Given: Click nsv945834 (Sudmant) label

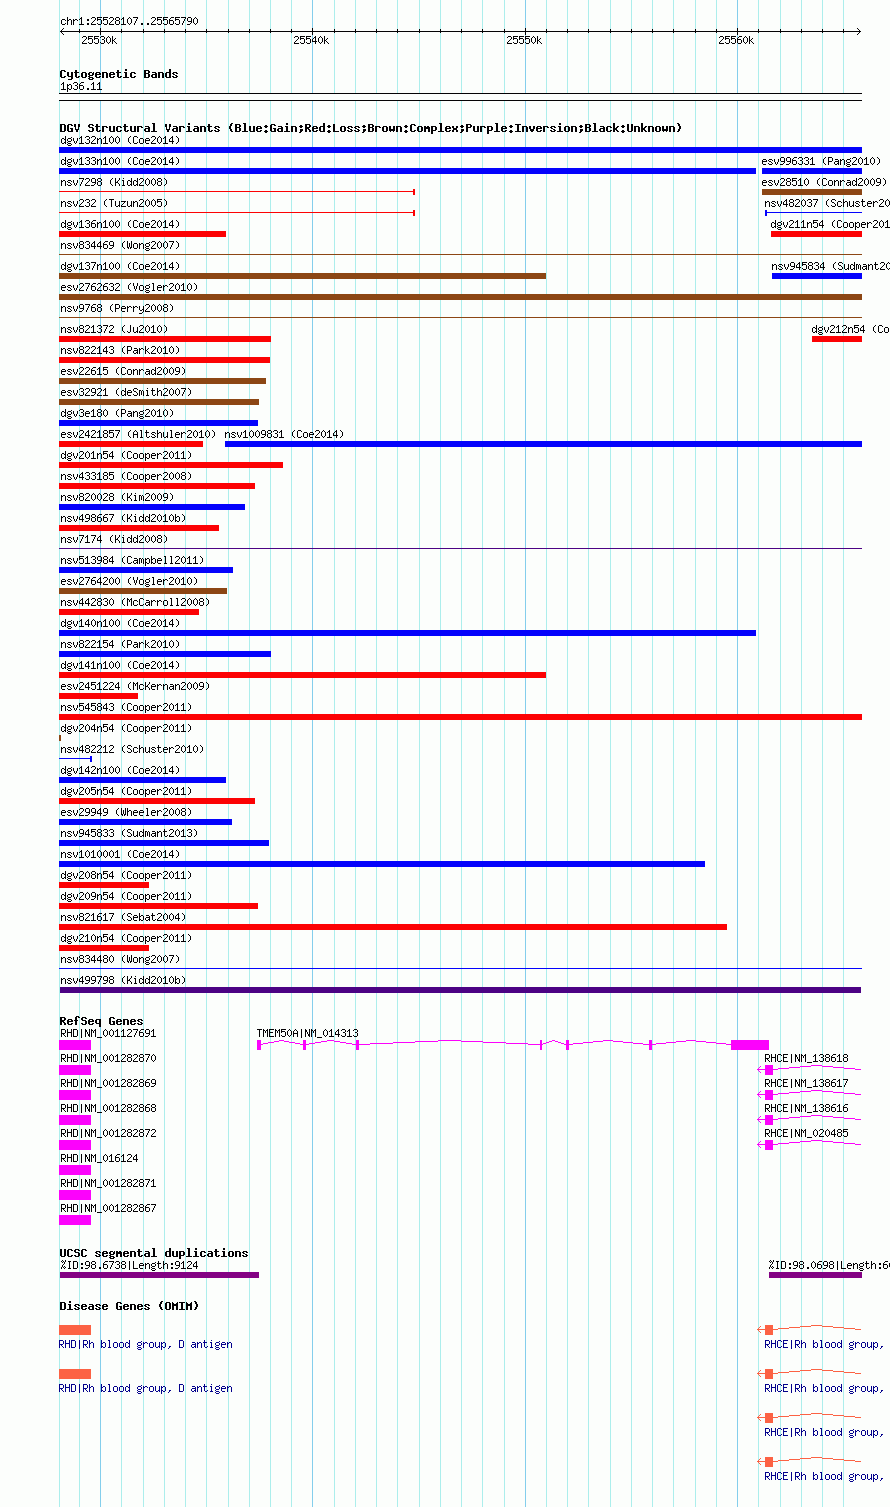Looking at the screenshot, I should click(x=830, y=267).
